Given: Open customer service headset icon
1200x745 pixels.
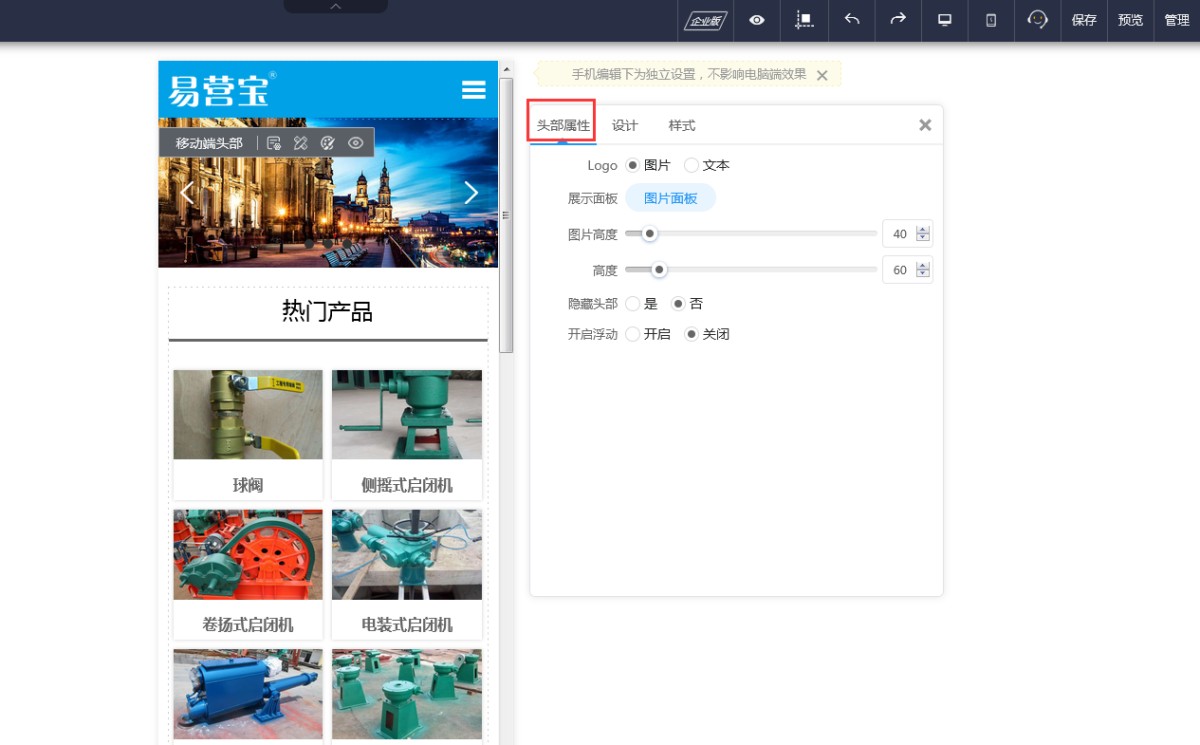Looking at the screenshot, I should pyautogui.click(x=1037, y=20).
